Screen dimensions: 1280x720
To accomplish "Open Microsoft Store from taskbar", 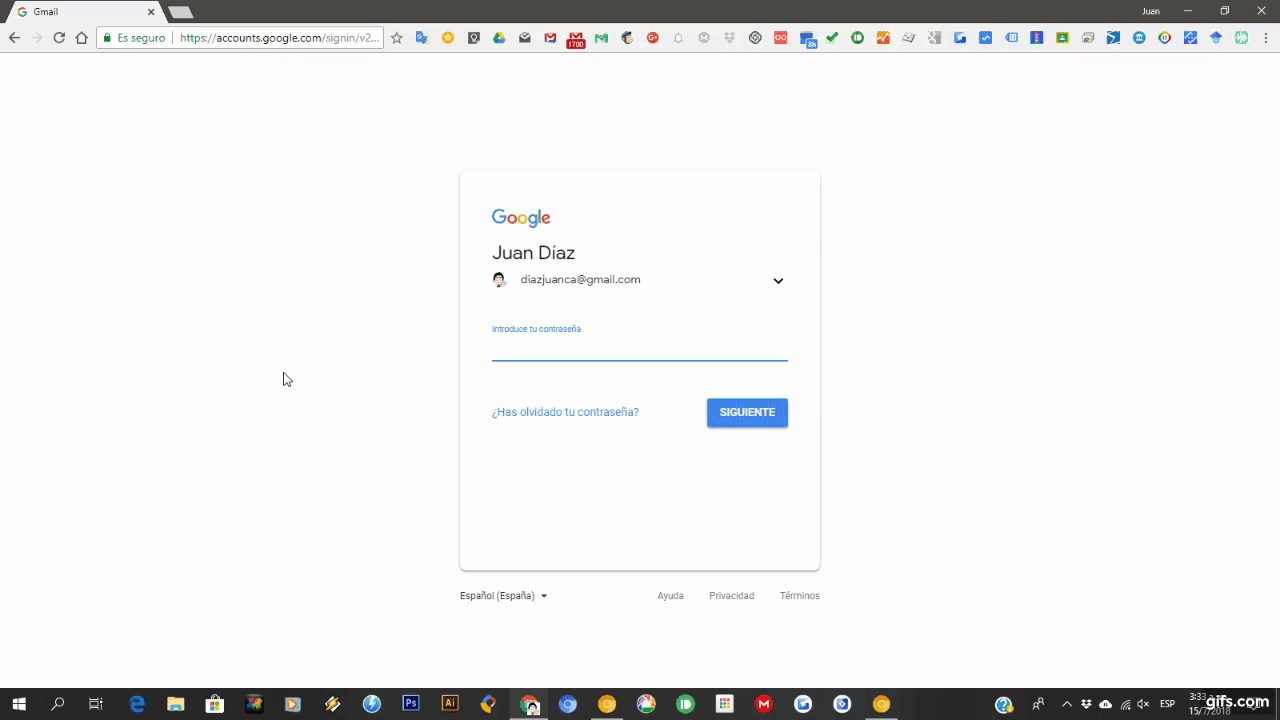I will pyautogui.click(x=214, y=704).
